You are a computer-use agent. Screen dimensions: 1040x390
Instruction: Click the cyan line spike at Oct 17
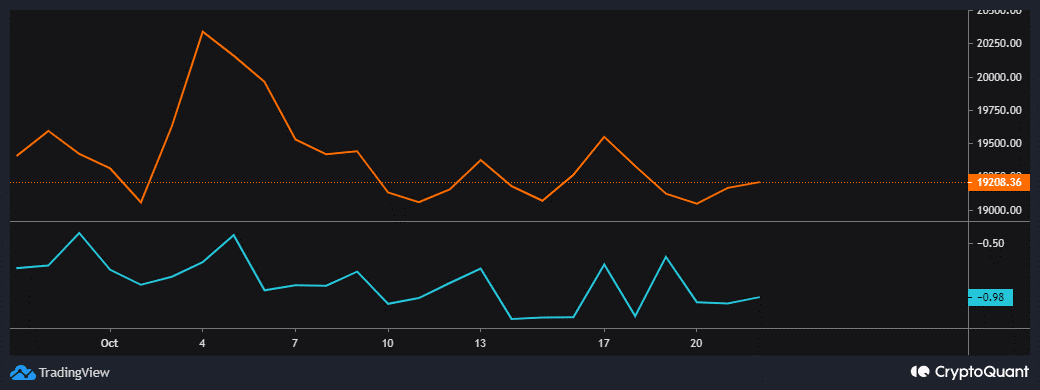point(604,264)
